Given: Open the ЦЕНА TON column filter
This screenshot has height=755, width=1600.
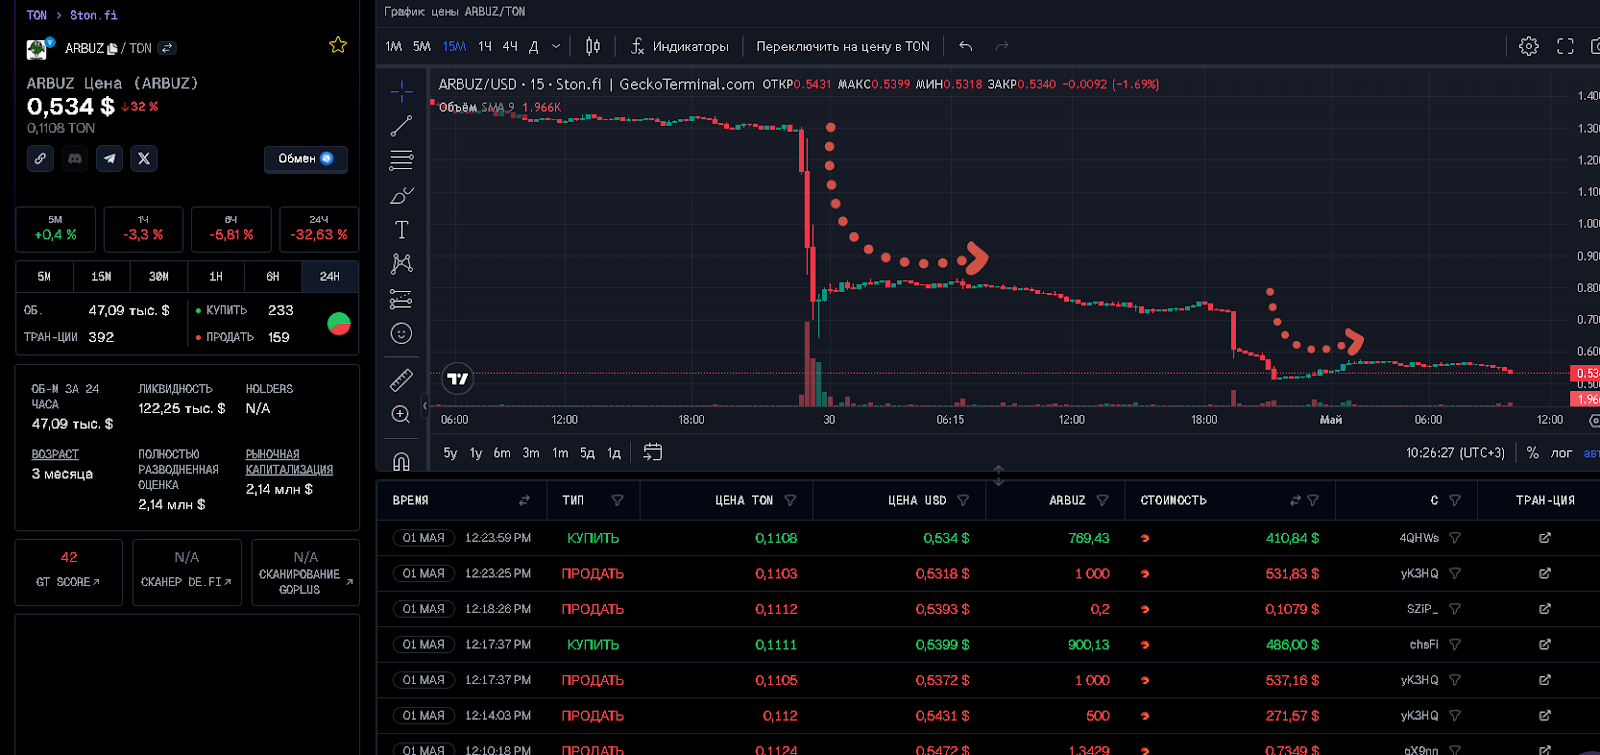Looking at the screenshot, I should point(790,500).
